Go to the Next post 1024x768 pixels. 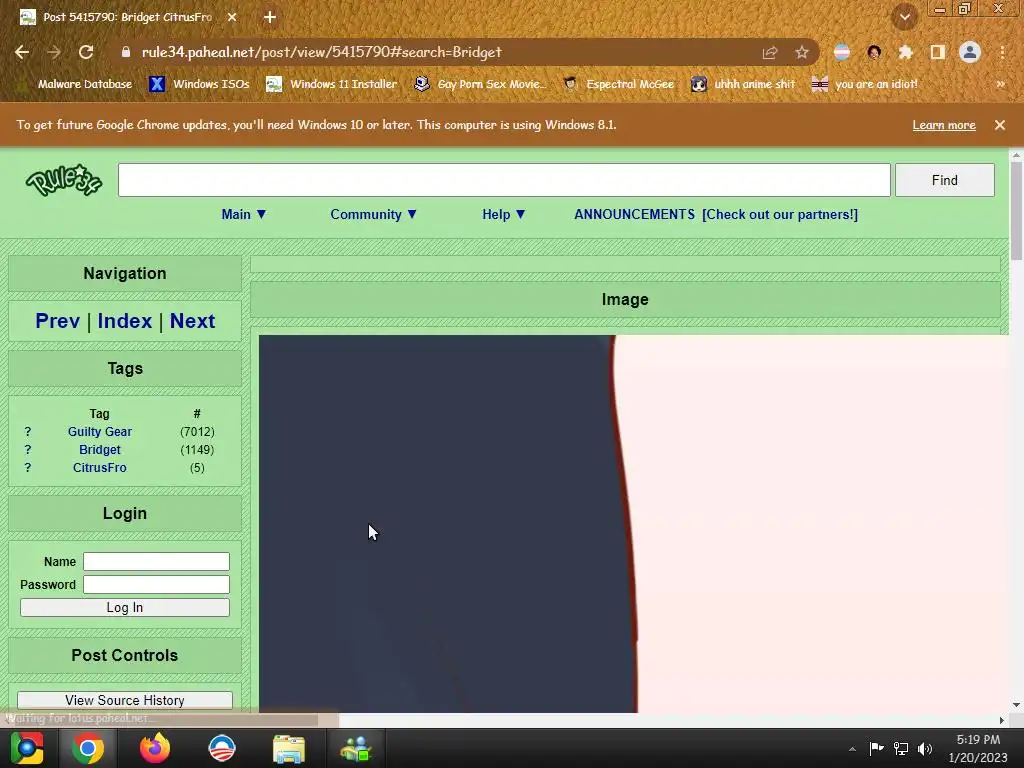pyautogui.click(x=192, y=321)
